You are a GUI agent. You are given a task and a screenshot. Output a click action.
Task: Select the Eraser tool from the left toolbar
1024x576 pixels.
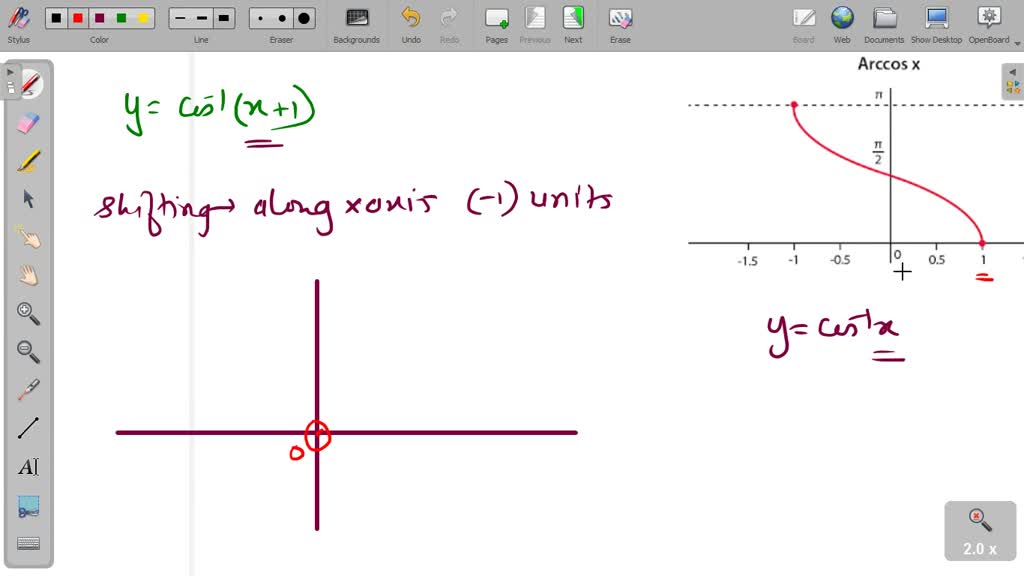(28, 122)
